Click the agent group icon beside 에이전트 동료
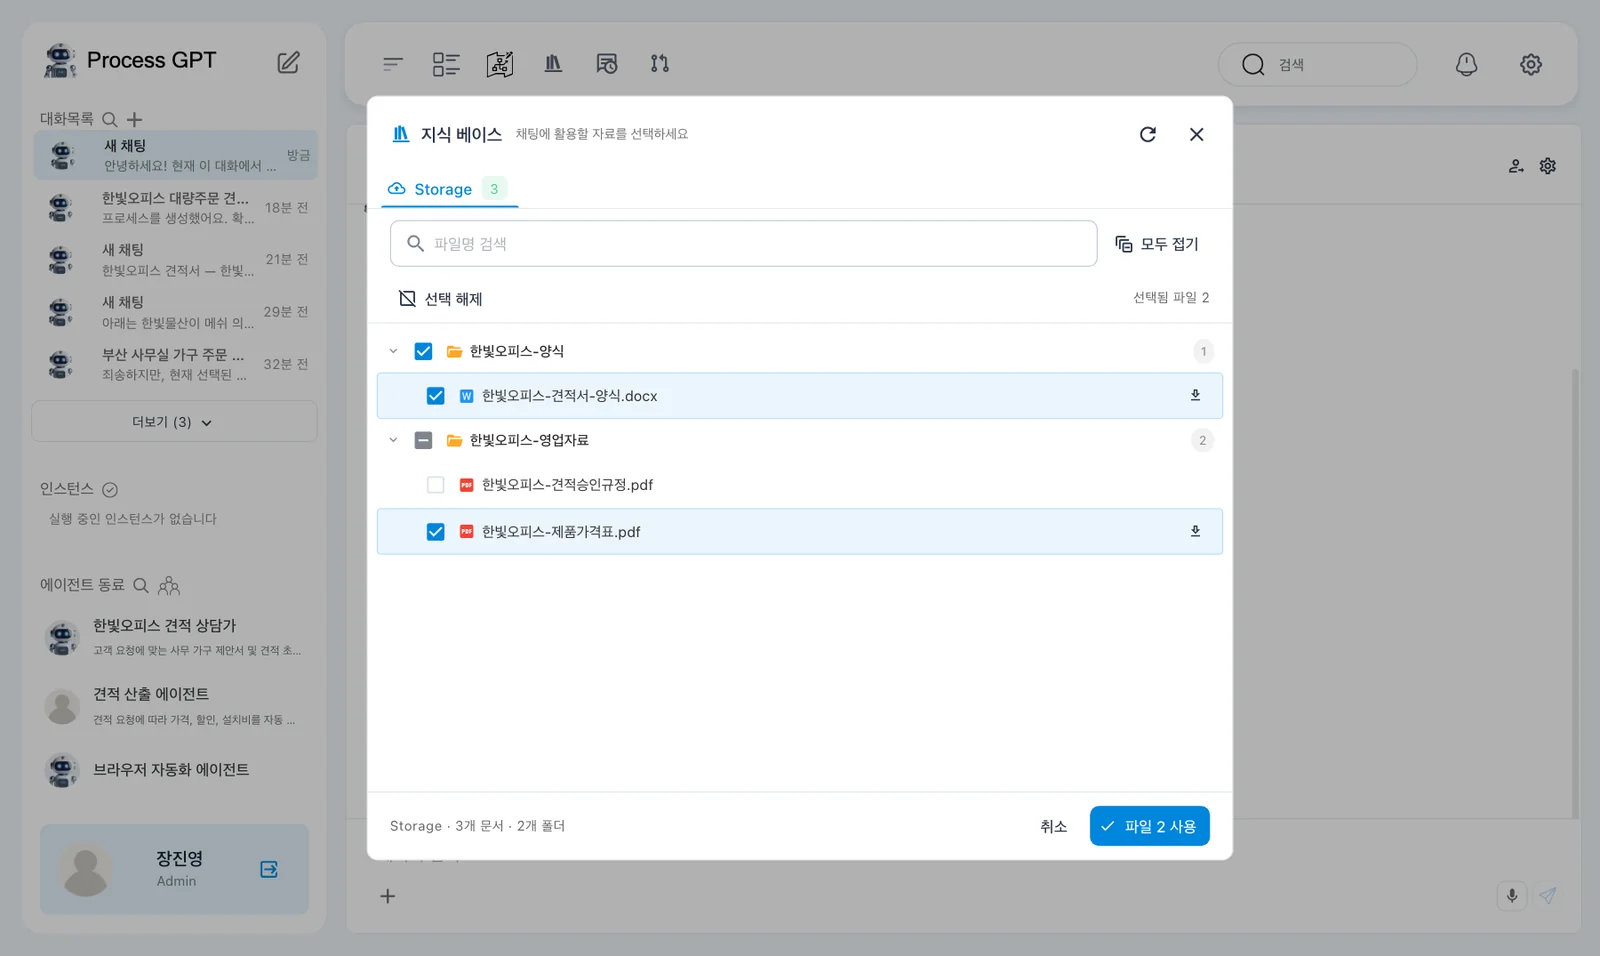The image size is (1600, 956). pyautogui.click(x=169, y=585)
